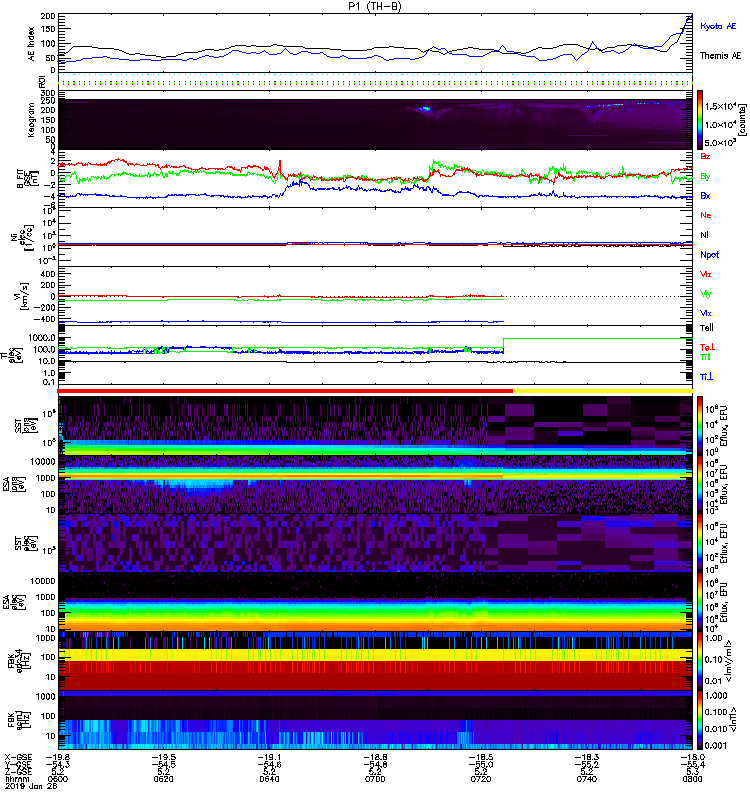
Task: Click the 0700 time axis label
Action: [374, 779]
